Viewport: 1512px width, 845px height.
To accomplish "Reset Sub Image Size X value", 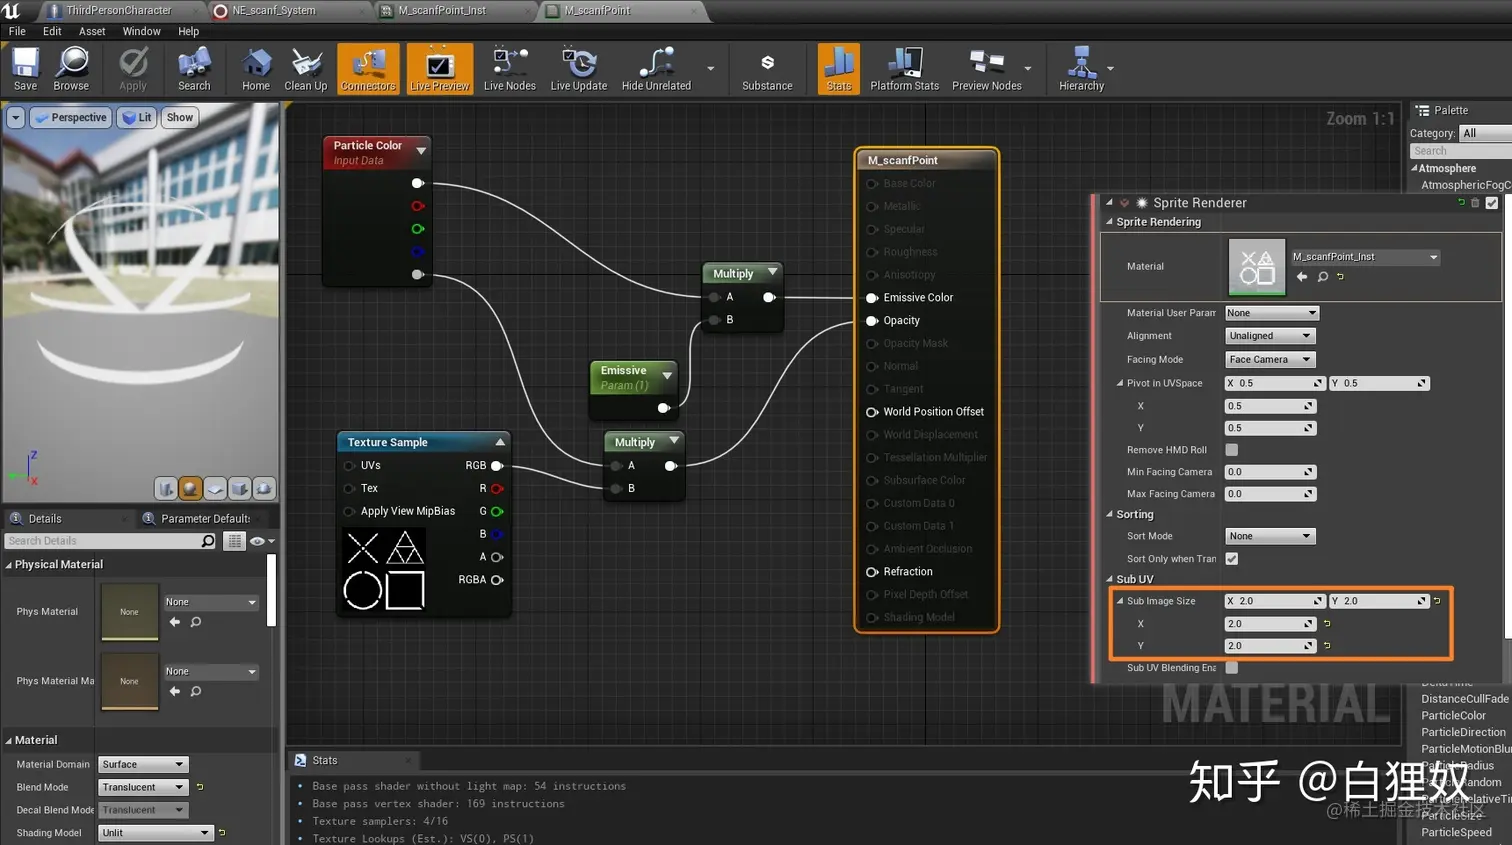I will pyautogui.click(x=1327, y=624).
